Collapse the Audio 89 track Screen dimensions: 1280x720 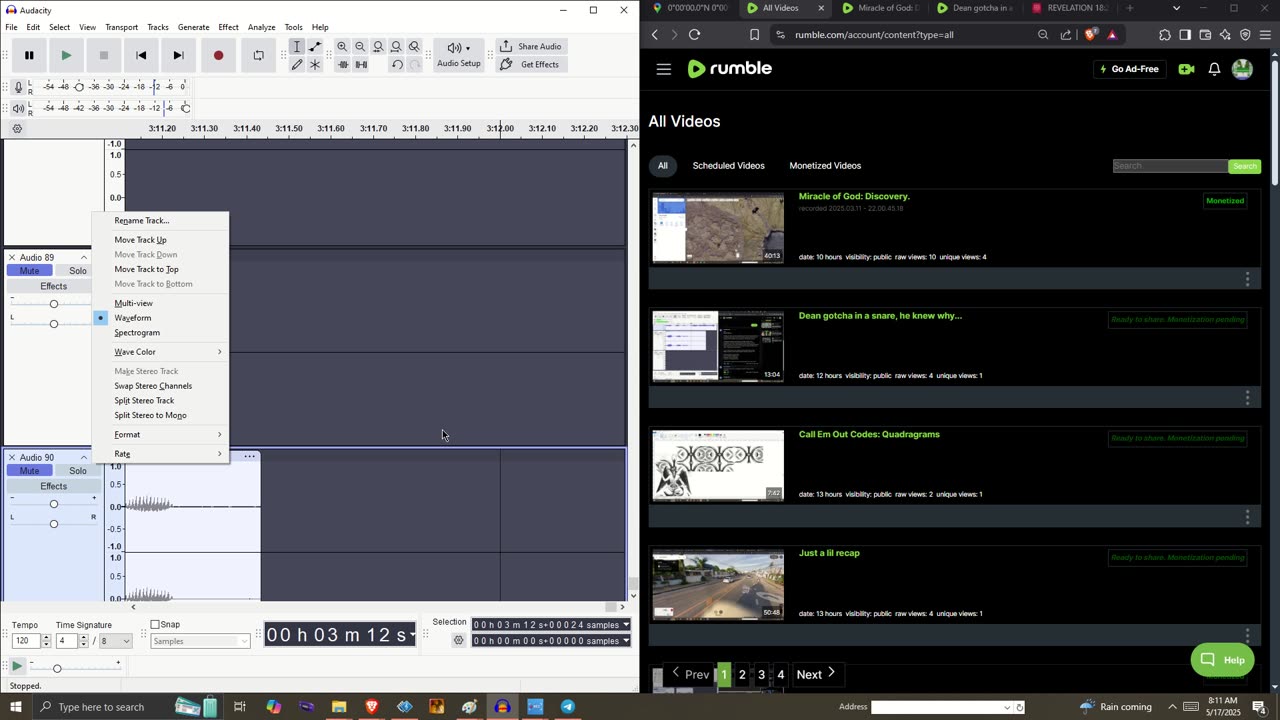tap(84, 258)
